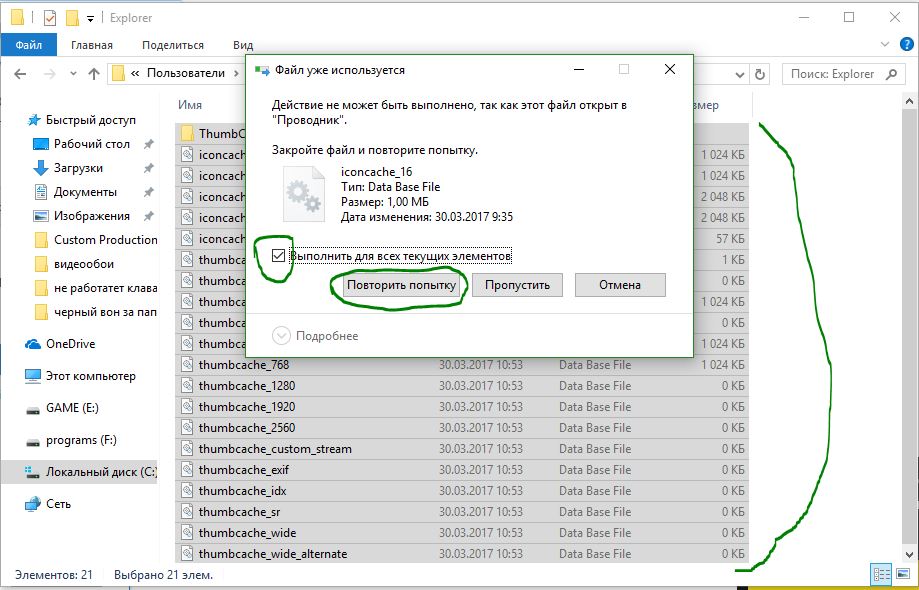Go up one folder level with Up arrow
The height and width of the screenshot is (590, 919).
coord(94,74)
